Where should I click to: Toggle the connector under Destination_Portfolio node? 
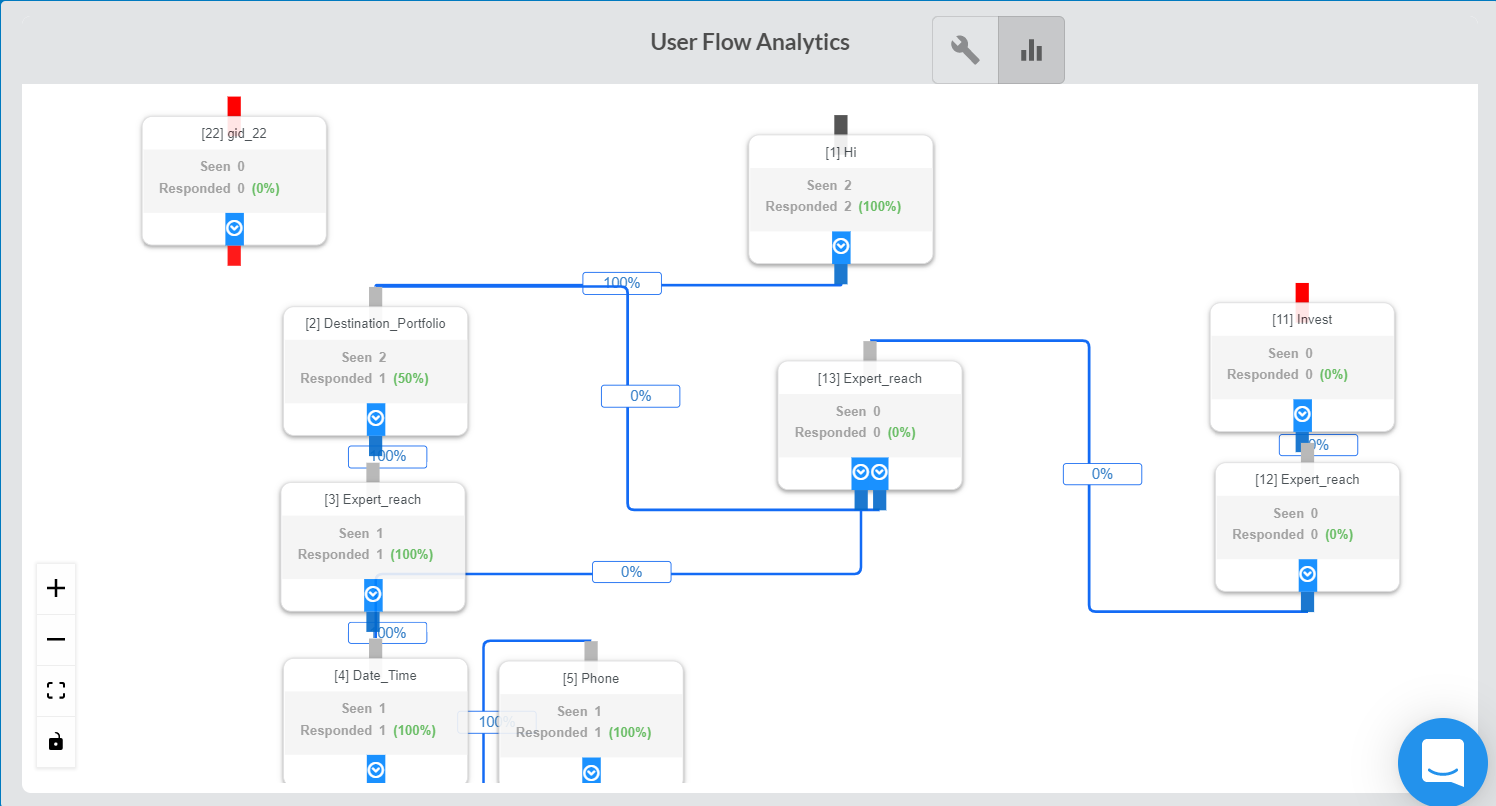[375, 417]
